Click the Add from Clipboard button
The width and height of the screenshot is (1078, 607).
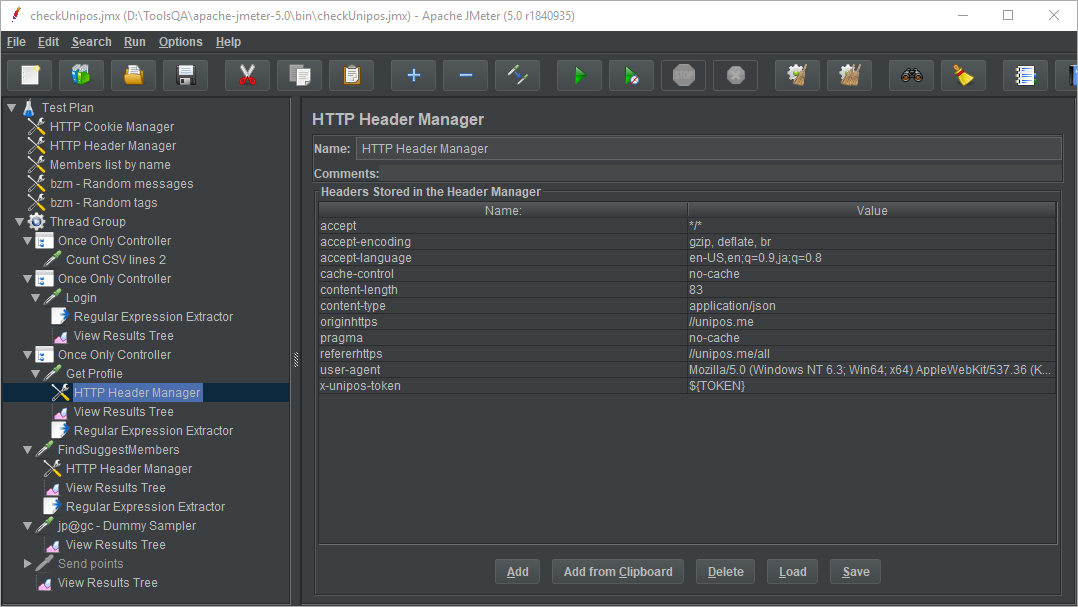click(618, 572)
